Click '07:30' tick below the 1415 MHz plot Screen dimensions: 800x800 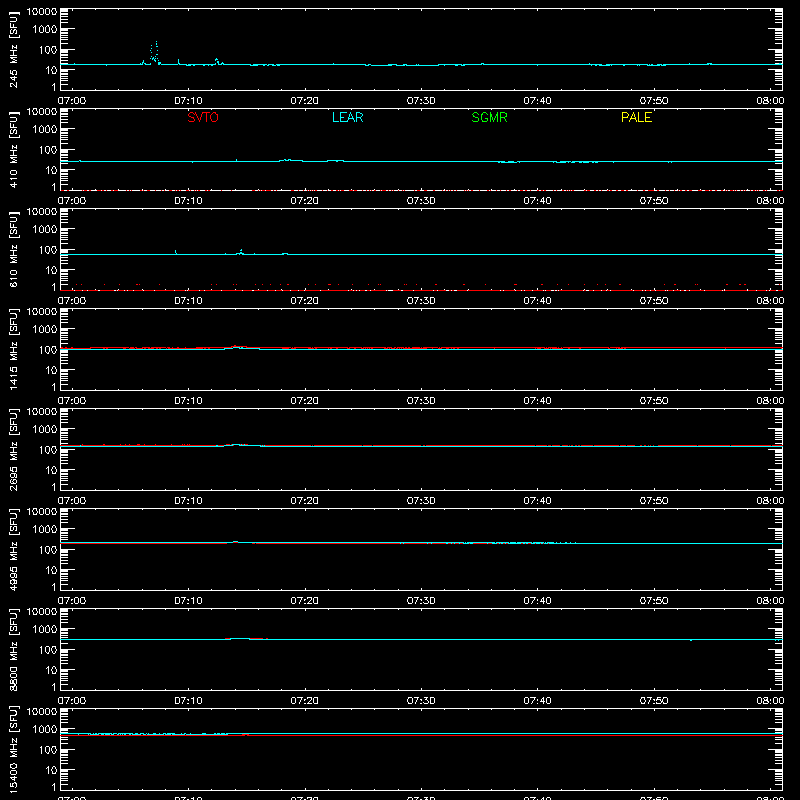pyautogui.click(x=421, y=401)
